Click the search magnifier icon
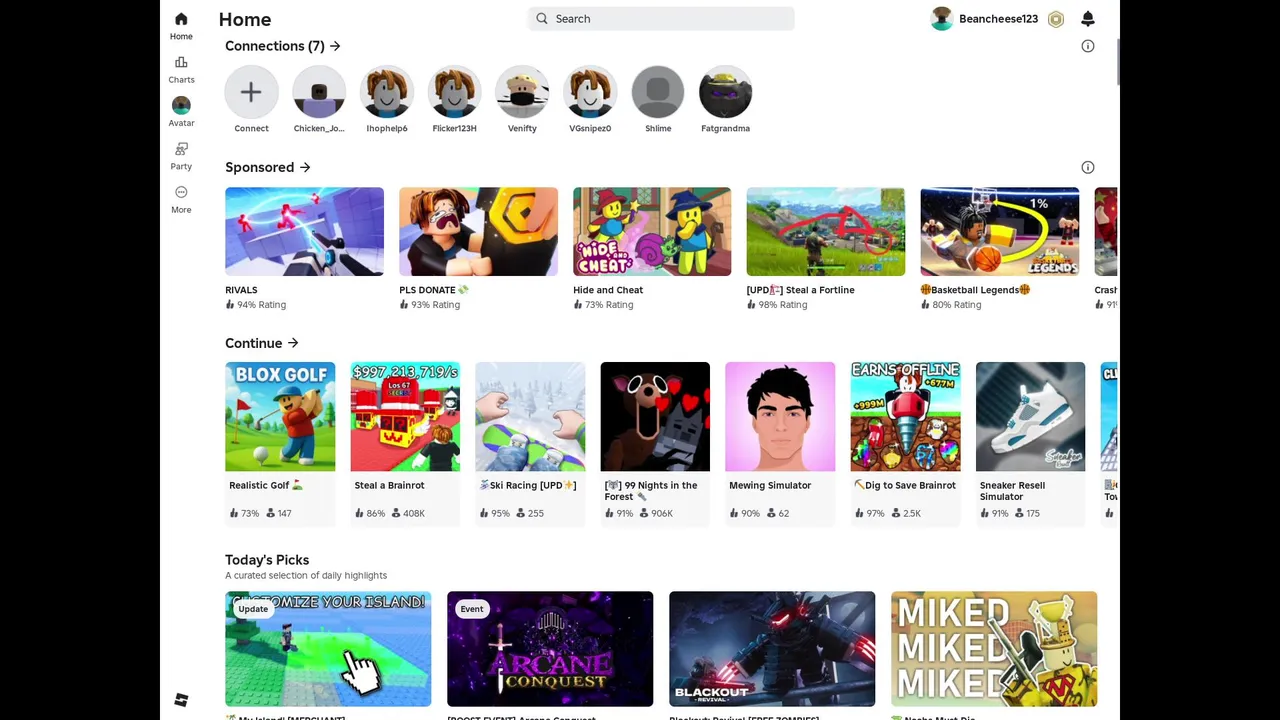 coord(542,18)
